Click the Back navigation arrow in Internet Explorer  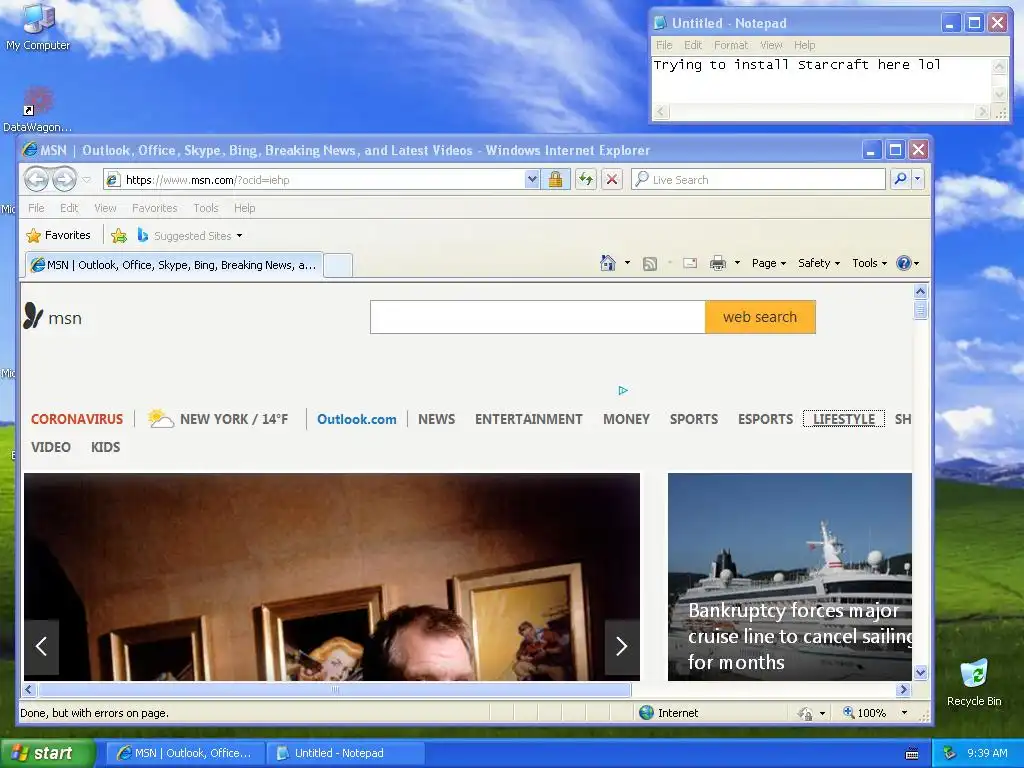pos(37,179)
